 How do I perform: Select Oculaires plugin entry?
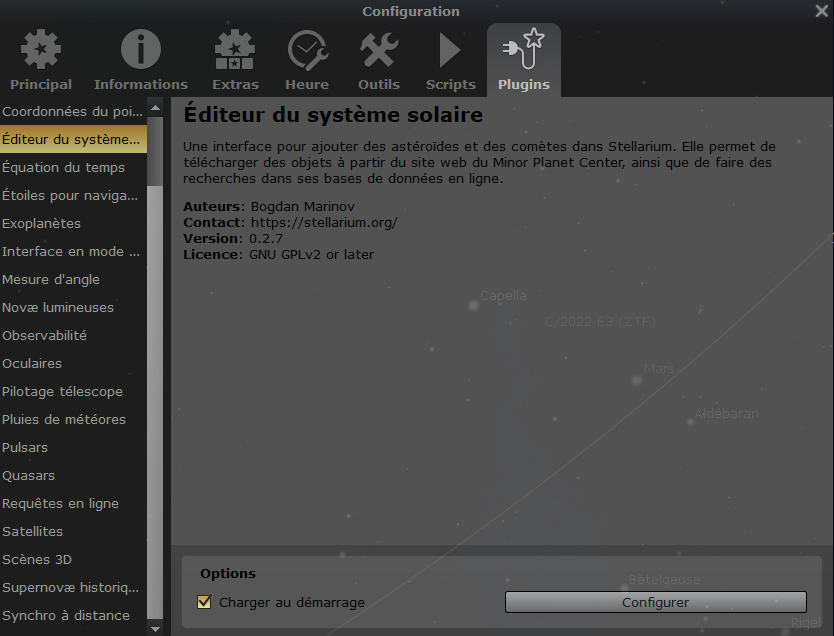[32, 363]
